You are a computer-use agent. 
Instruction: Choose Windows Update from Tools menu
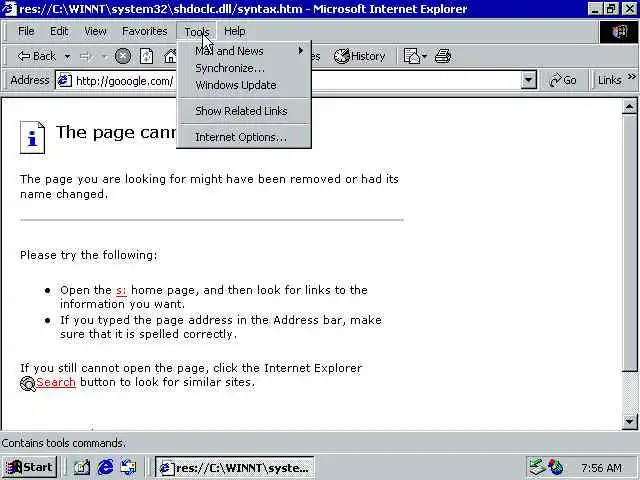click(x=244, y=85)
